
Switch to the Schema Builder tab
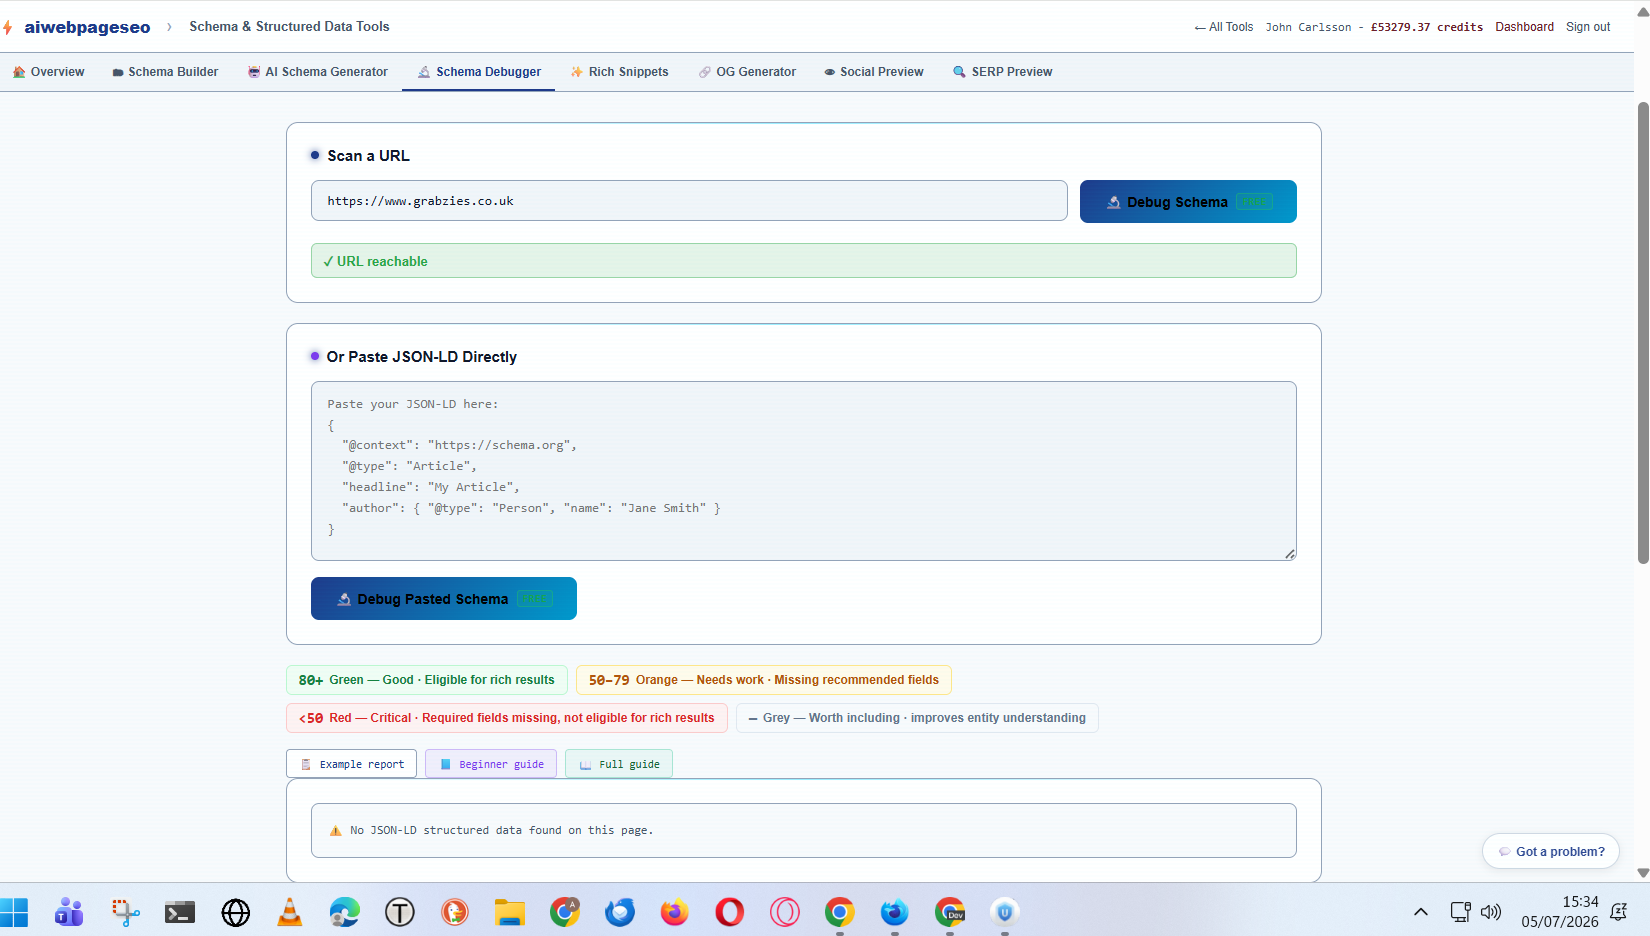point(165,72)
